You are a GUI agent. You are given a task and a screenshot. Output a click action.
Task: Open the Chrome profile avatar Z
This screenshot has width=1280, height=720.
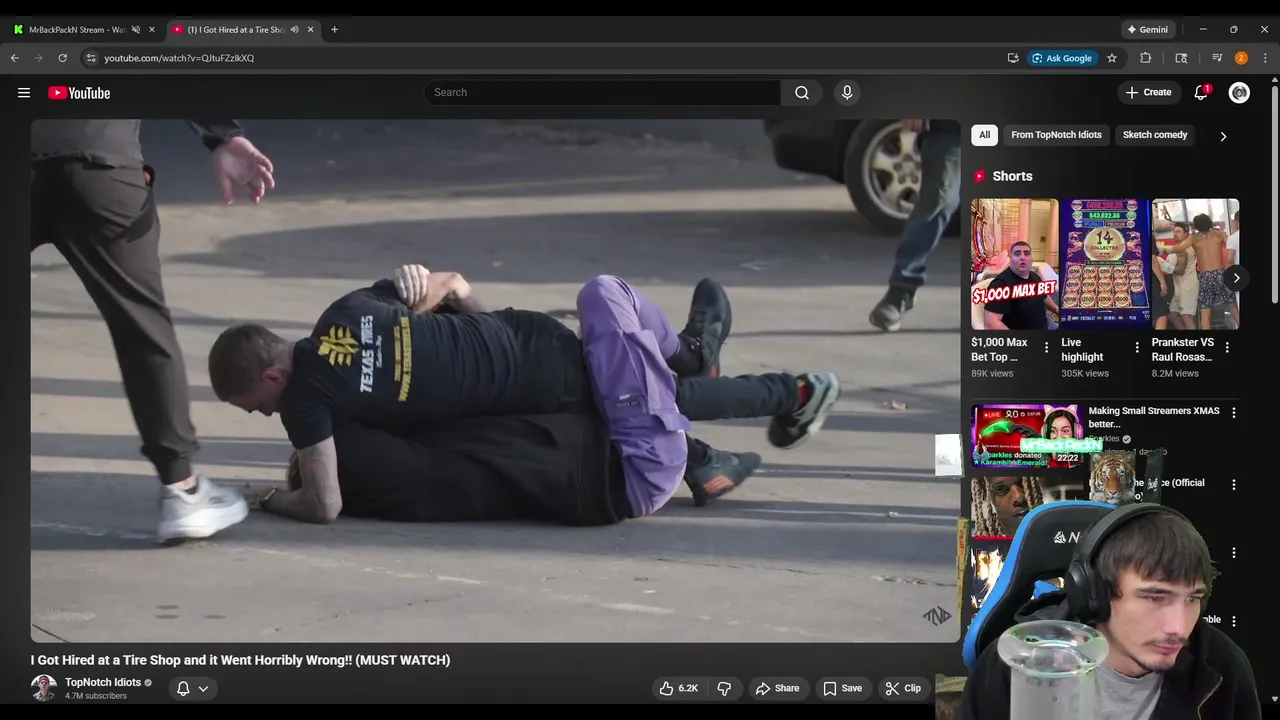1241,58
